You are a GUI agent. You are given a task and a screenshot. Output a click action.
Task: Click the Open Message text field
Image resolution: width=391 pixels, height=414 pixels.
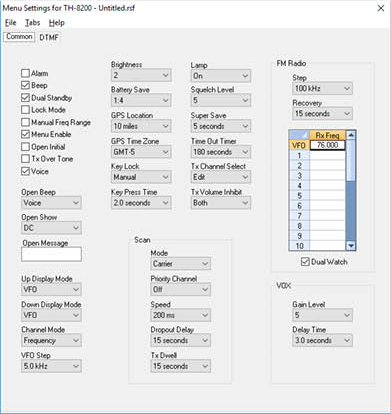(x=51, y=254)
